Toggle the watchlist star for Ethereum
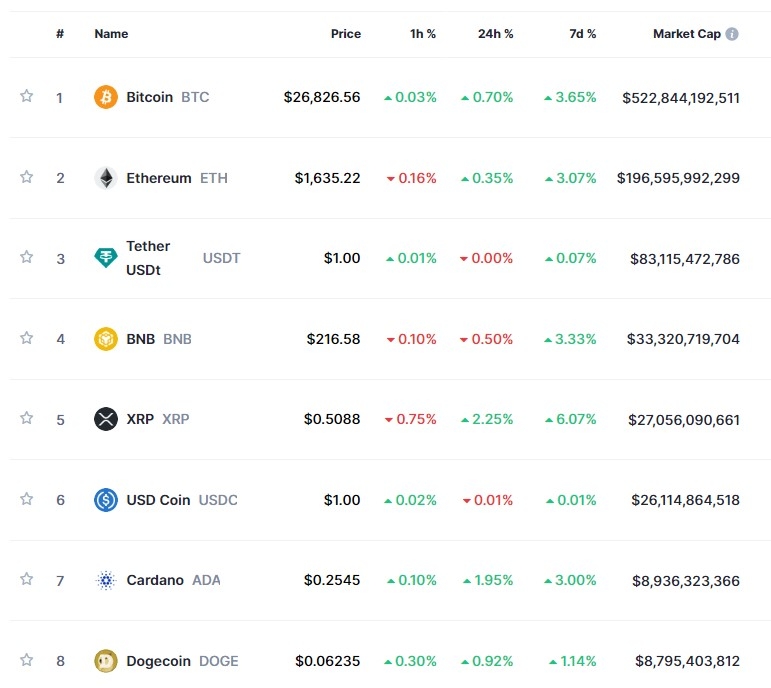 (27, 177)
